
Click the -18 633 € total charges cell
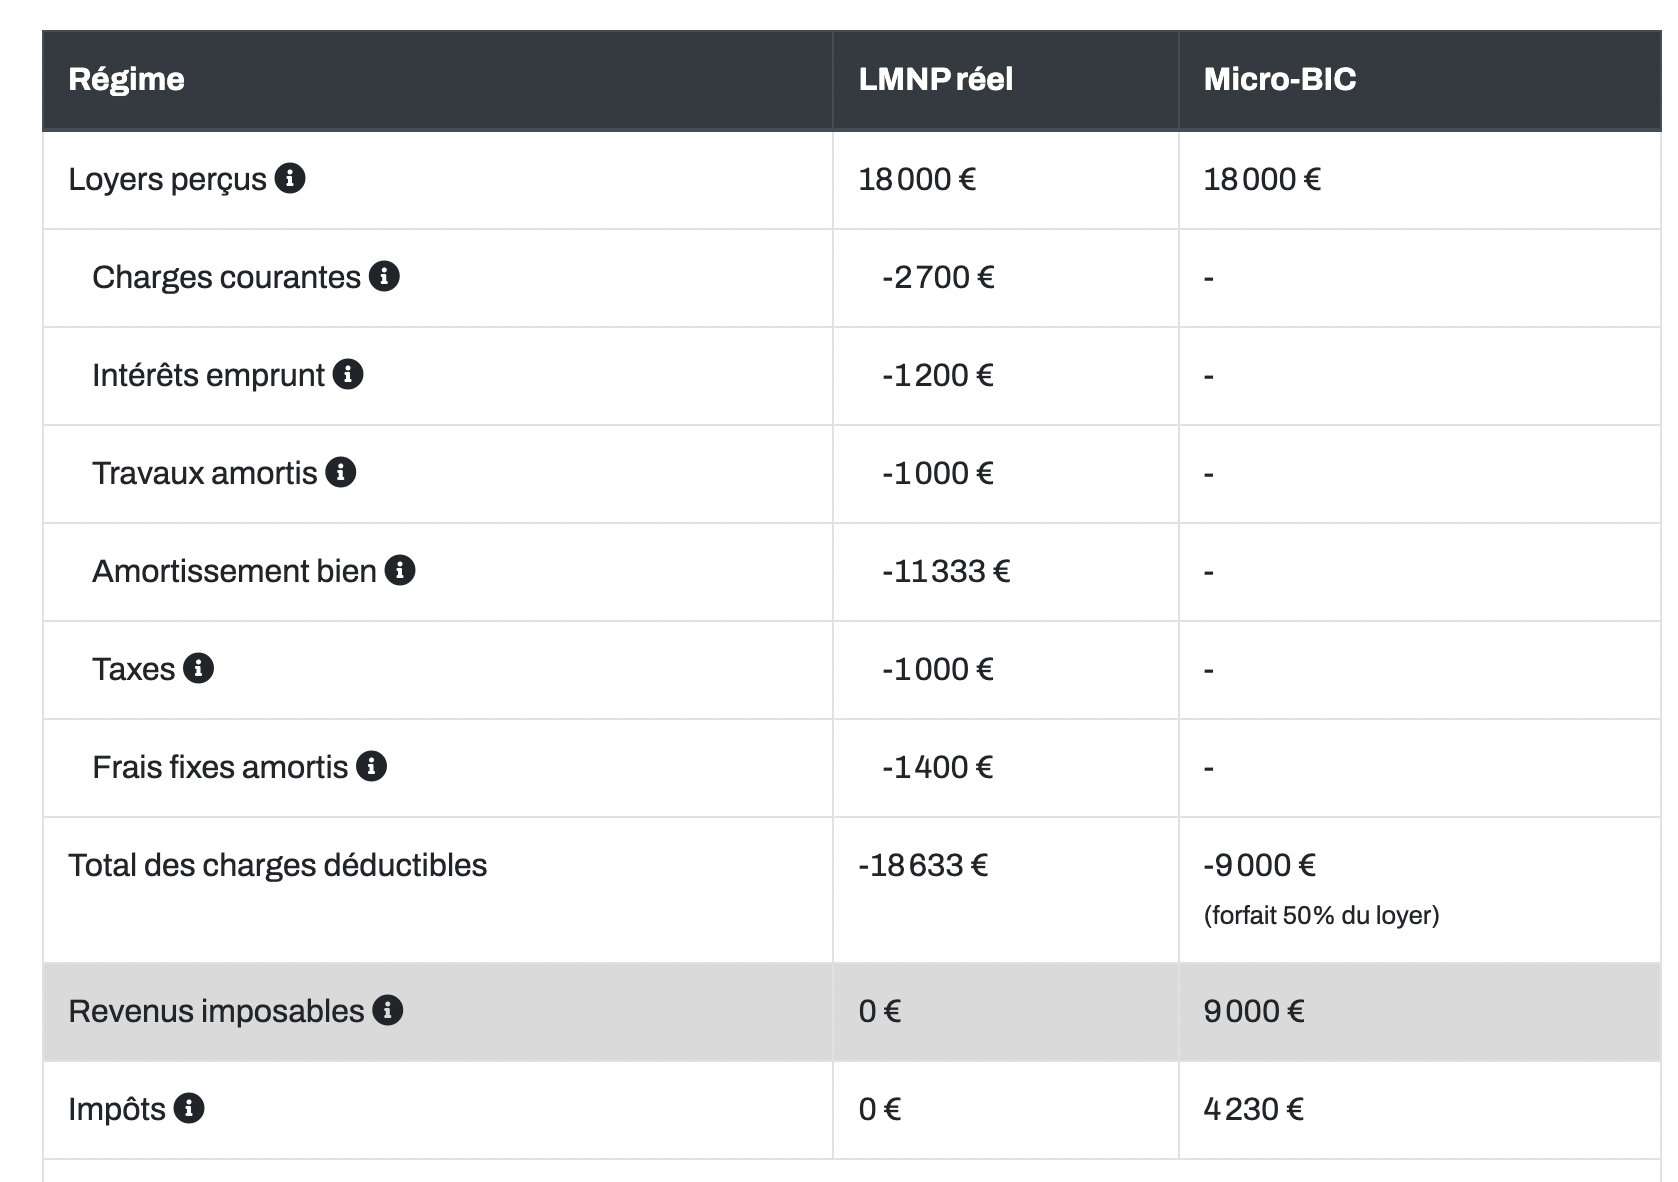923,865
